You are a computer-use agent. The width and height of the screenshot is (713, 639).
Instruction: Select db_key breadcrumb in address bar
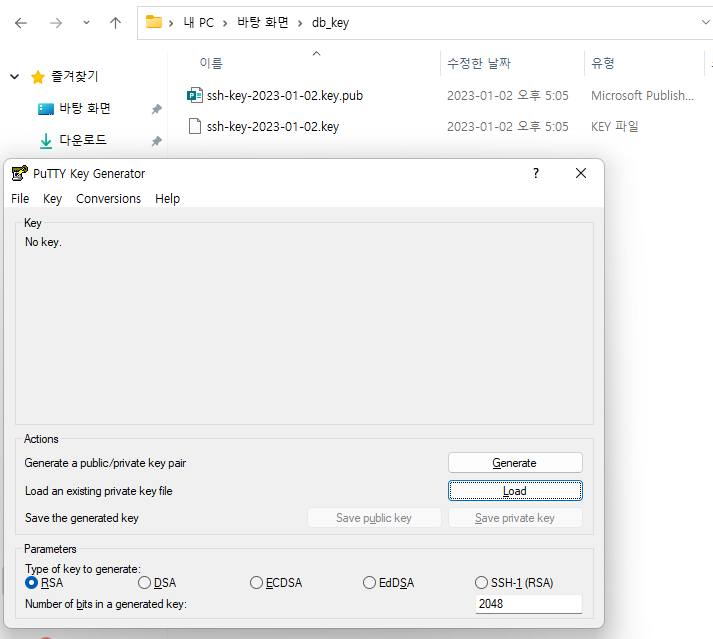coord(331,23)
